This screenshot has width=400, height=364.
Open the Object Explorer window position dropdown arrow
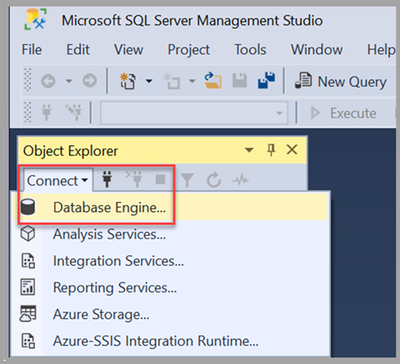click(x=249, y=150)
